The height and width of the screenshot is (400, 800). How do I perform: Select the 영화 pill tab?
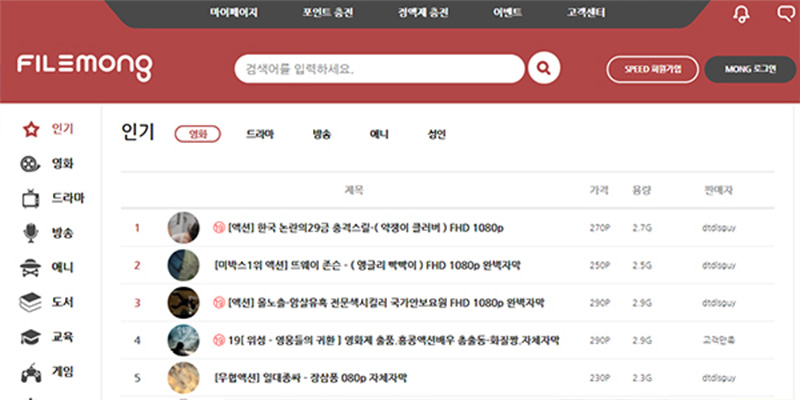coord(197,134)
